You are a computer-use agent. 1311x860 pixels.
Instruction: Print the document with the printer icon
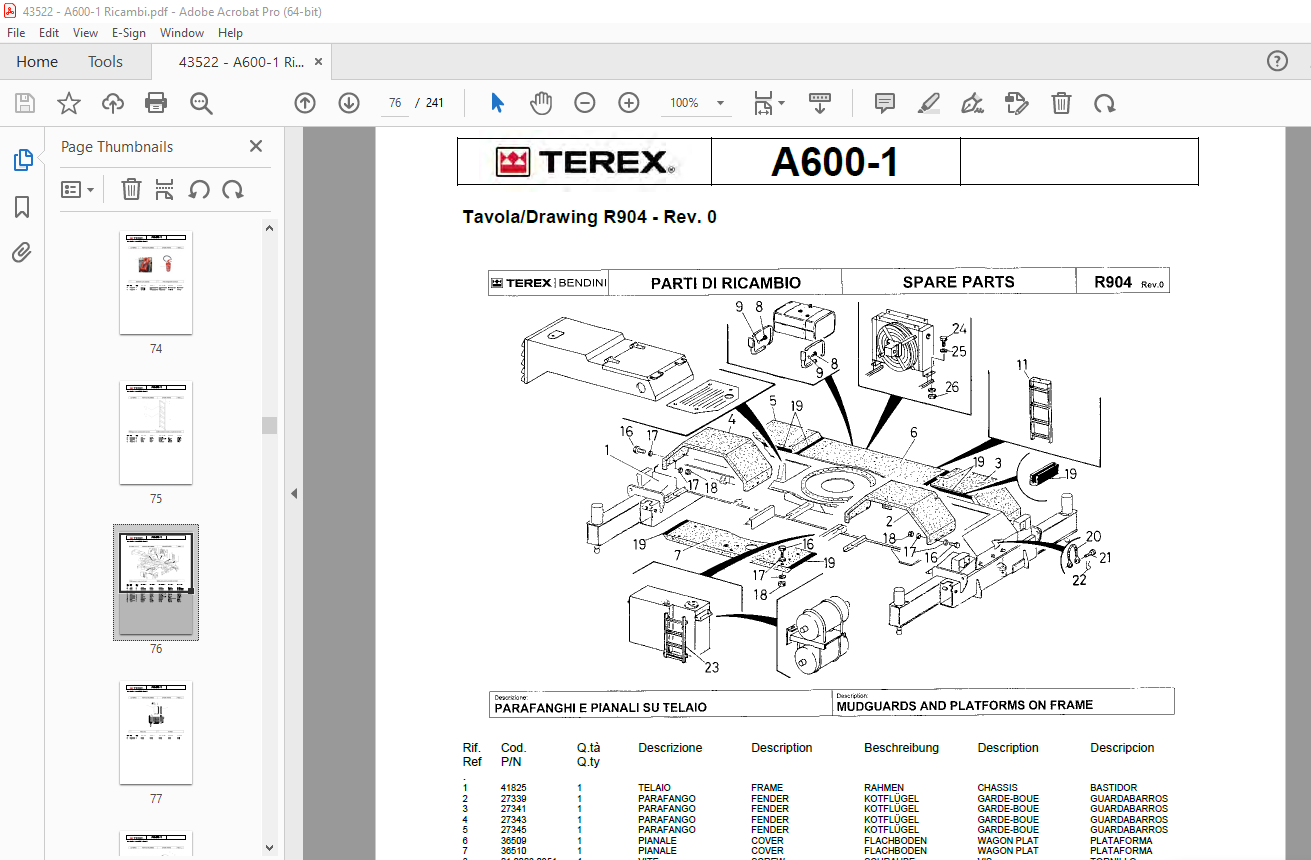156,103
